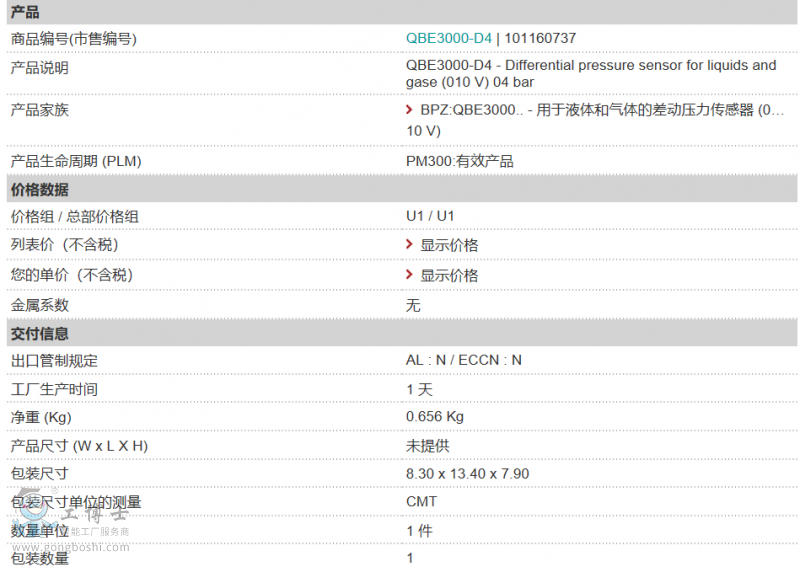
Task: Click the red chevron in 您的单价 row
Action: [x=410, y=275]
